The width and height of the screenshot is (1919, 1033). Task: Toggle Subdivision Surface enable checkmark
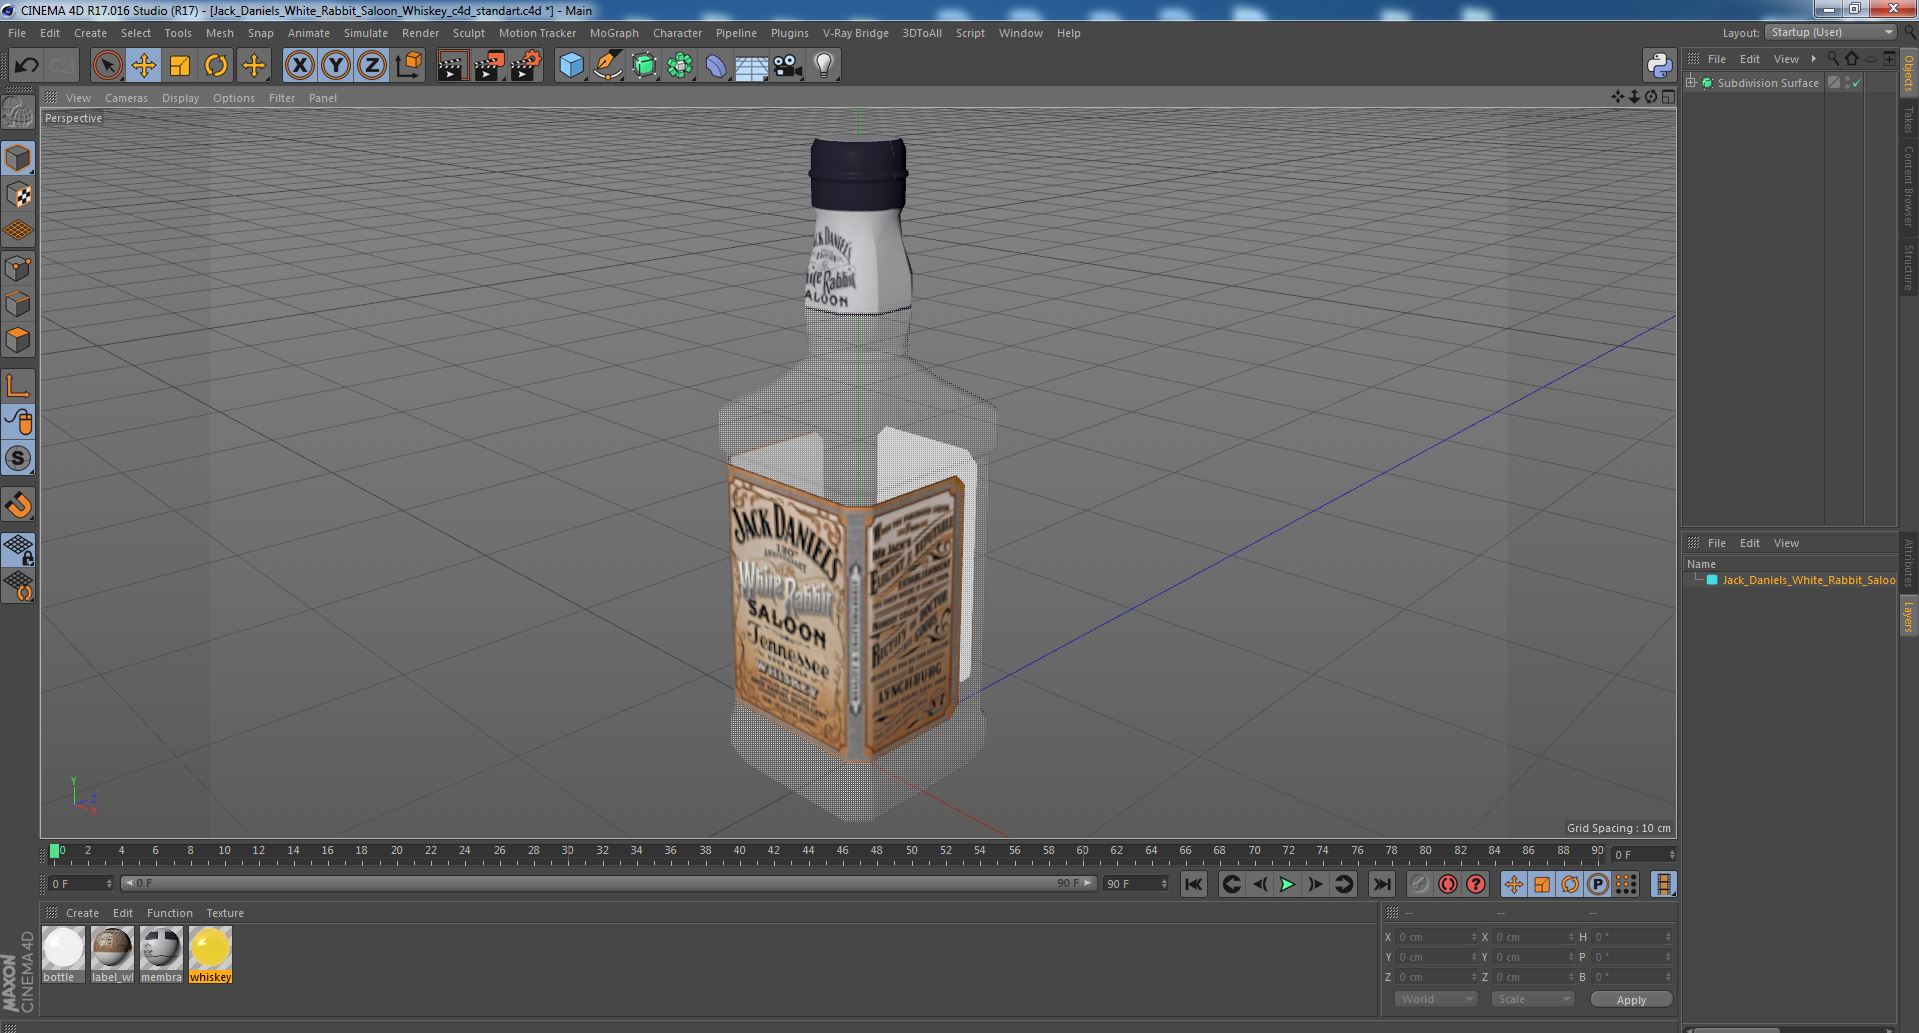(1857, 83)
